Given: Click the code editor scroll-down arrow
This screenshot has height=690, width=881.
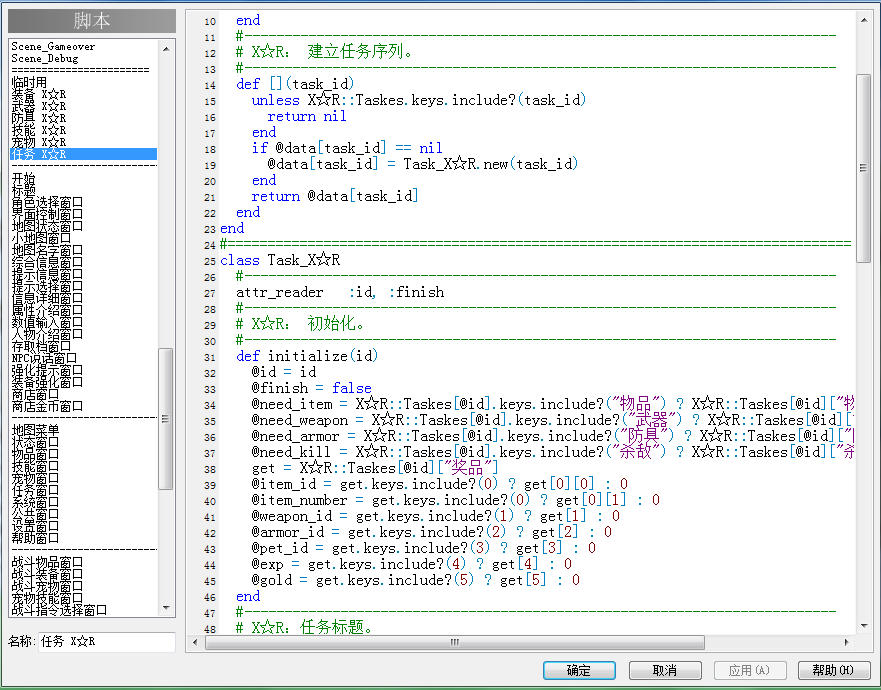Looking at the screenshot, I should click(864, 625).
